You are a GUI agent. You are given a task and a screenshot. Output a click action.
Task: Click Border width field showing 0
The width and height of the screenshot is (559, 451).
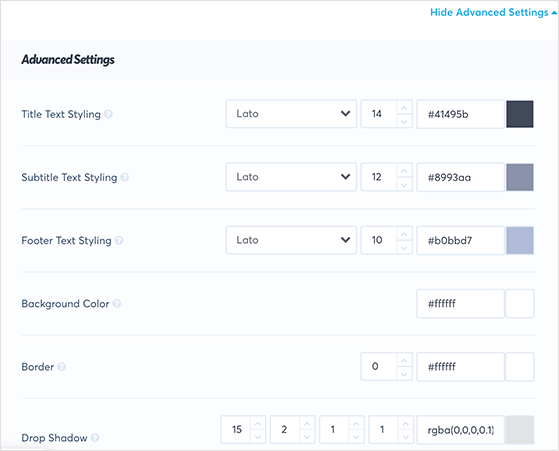[x=379, y=367]
